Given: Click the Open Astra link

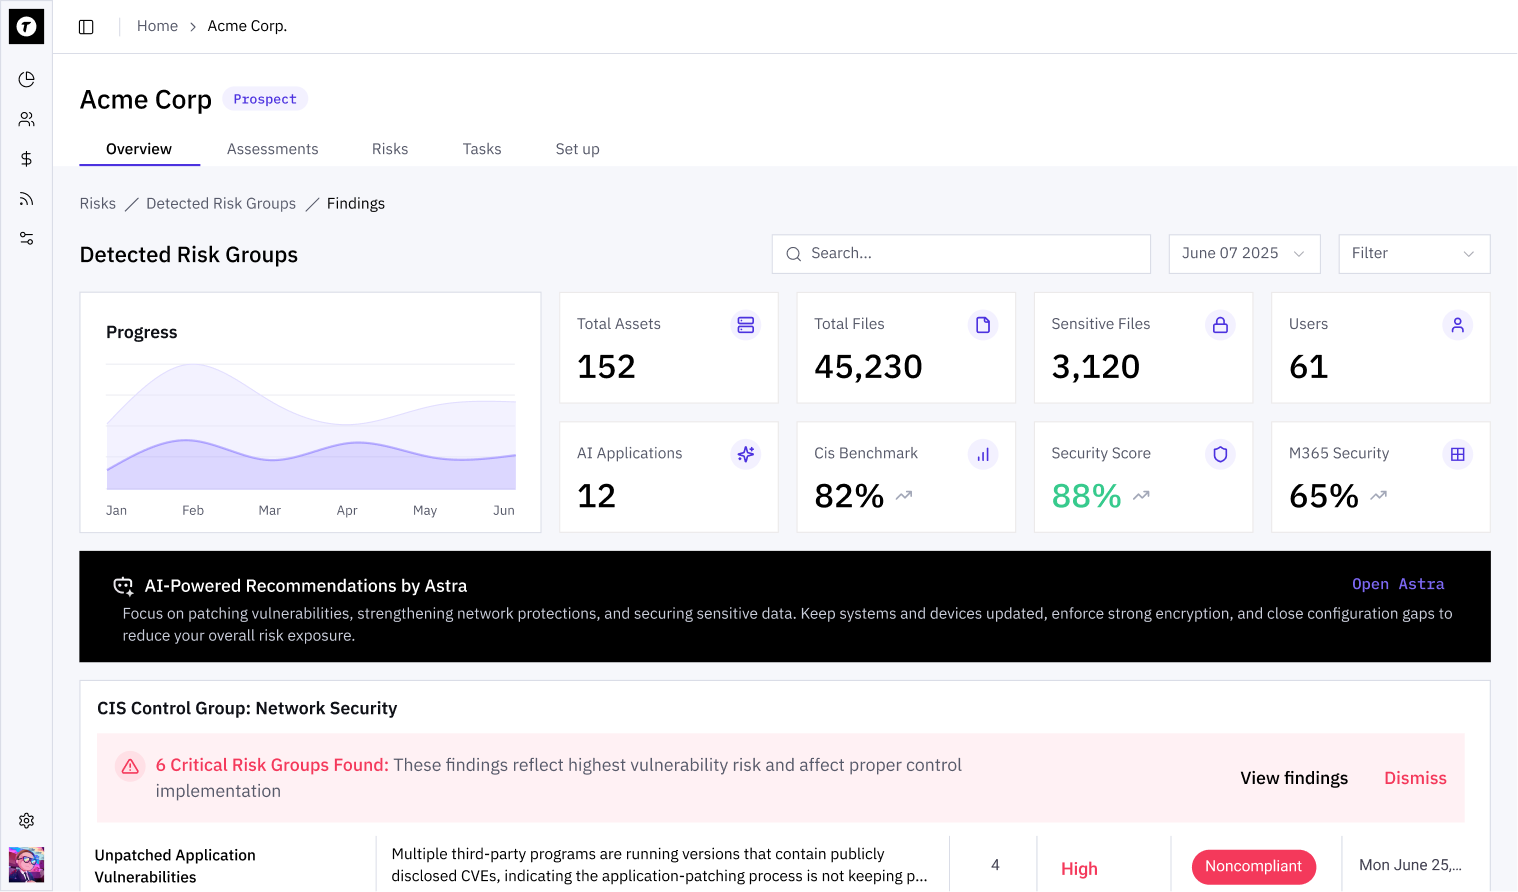Looking at the screenshot, I should 1397,584.
